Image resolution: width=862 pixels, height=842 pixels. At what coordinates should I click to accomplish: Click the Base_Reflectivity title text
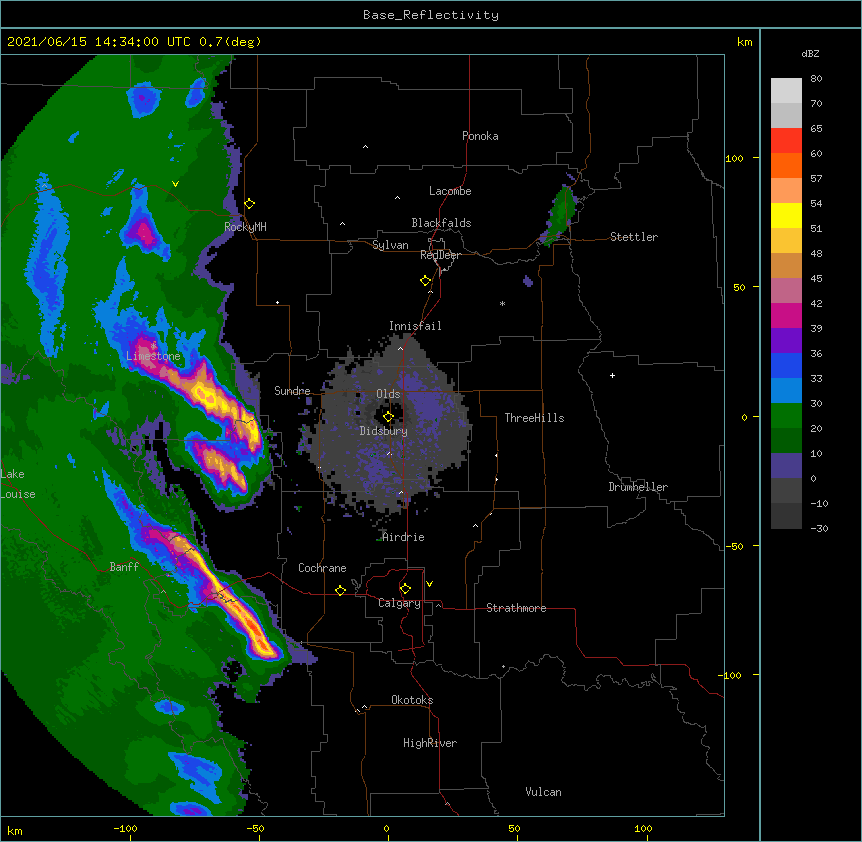click(x=431, y=15)
